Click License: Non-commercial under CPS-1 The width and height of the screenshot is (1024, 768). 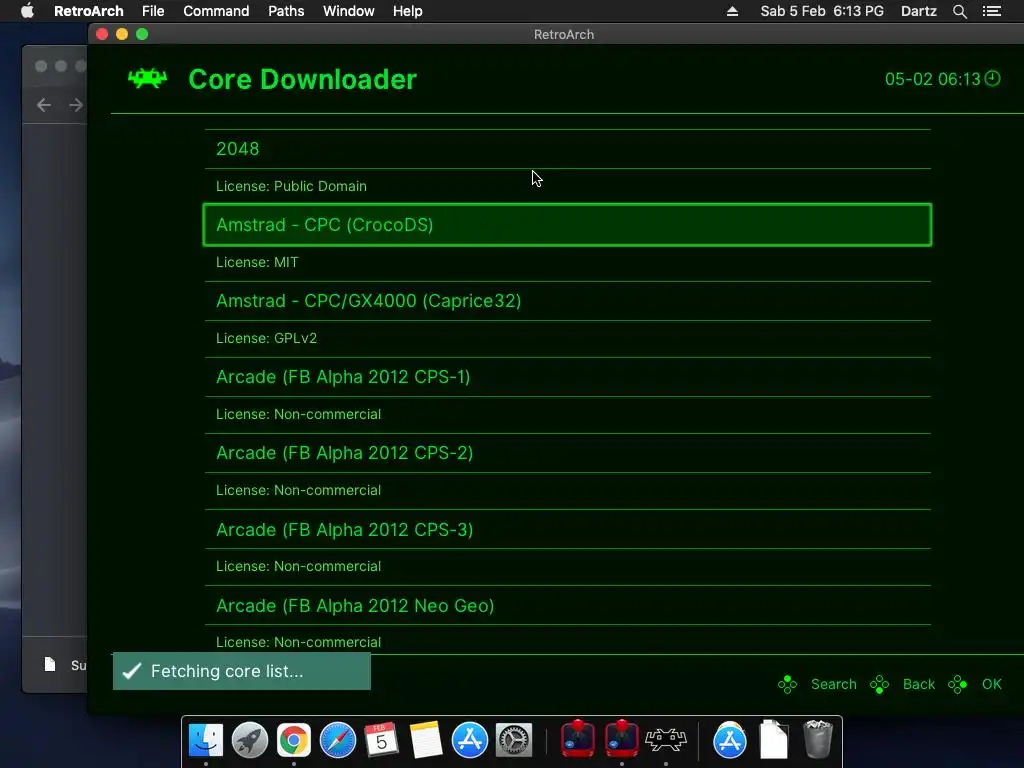point(298,414)
